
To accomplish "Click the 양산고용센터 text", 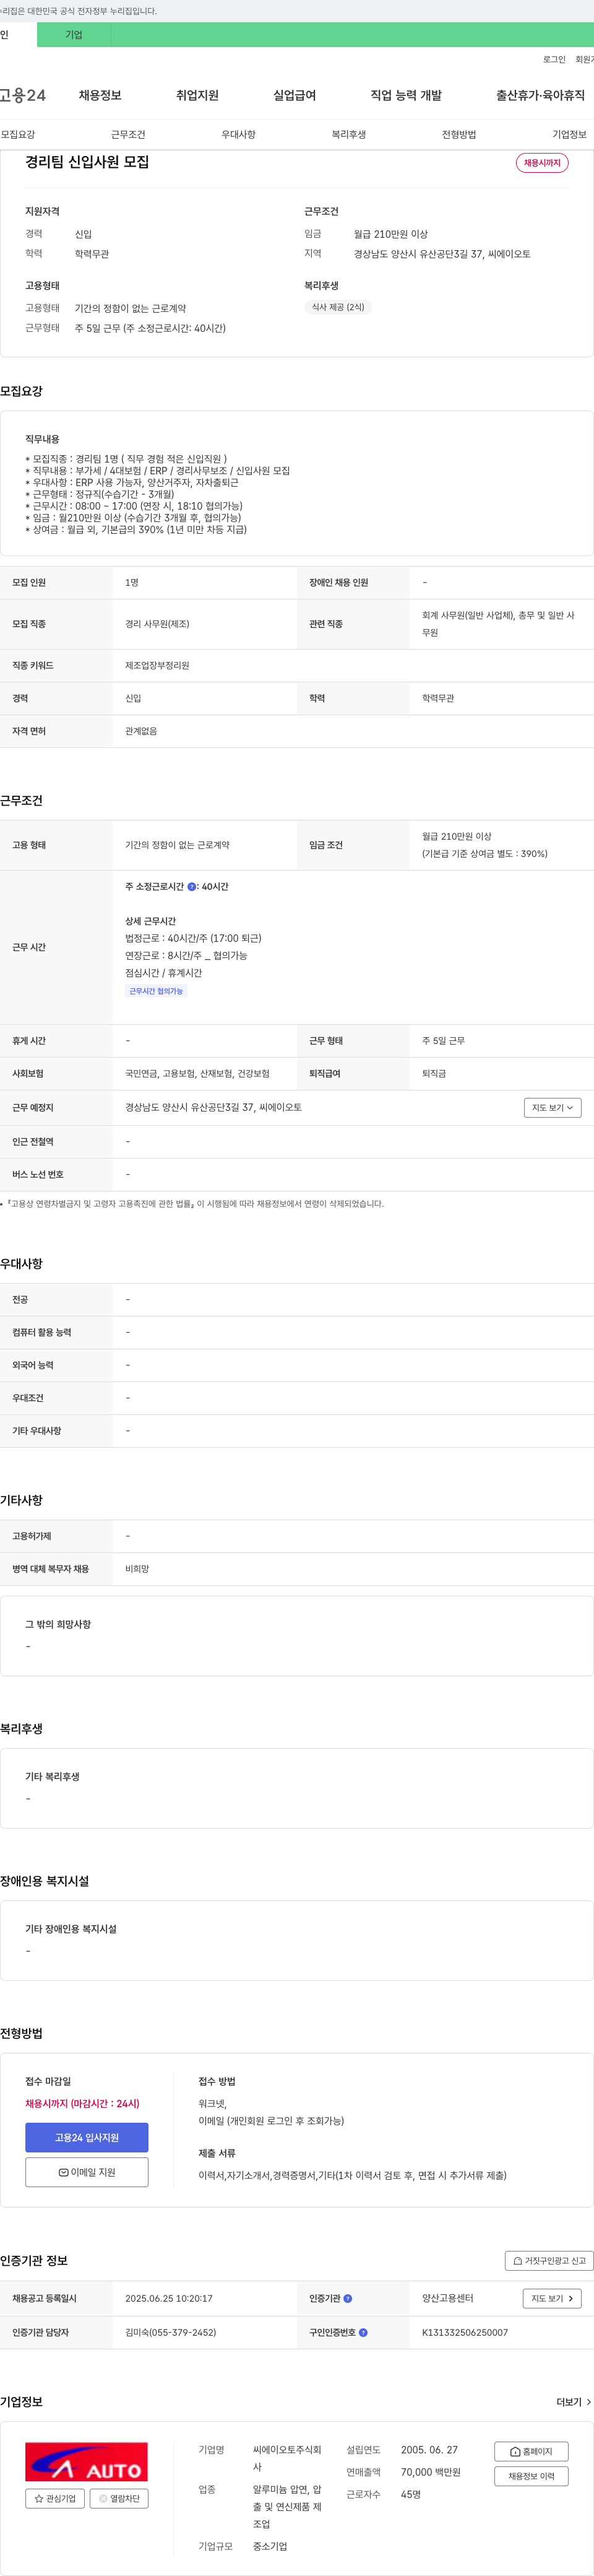I will [x=448, y=2299].
